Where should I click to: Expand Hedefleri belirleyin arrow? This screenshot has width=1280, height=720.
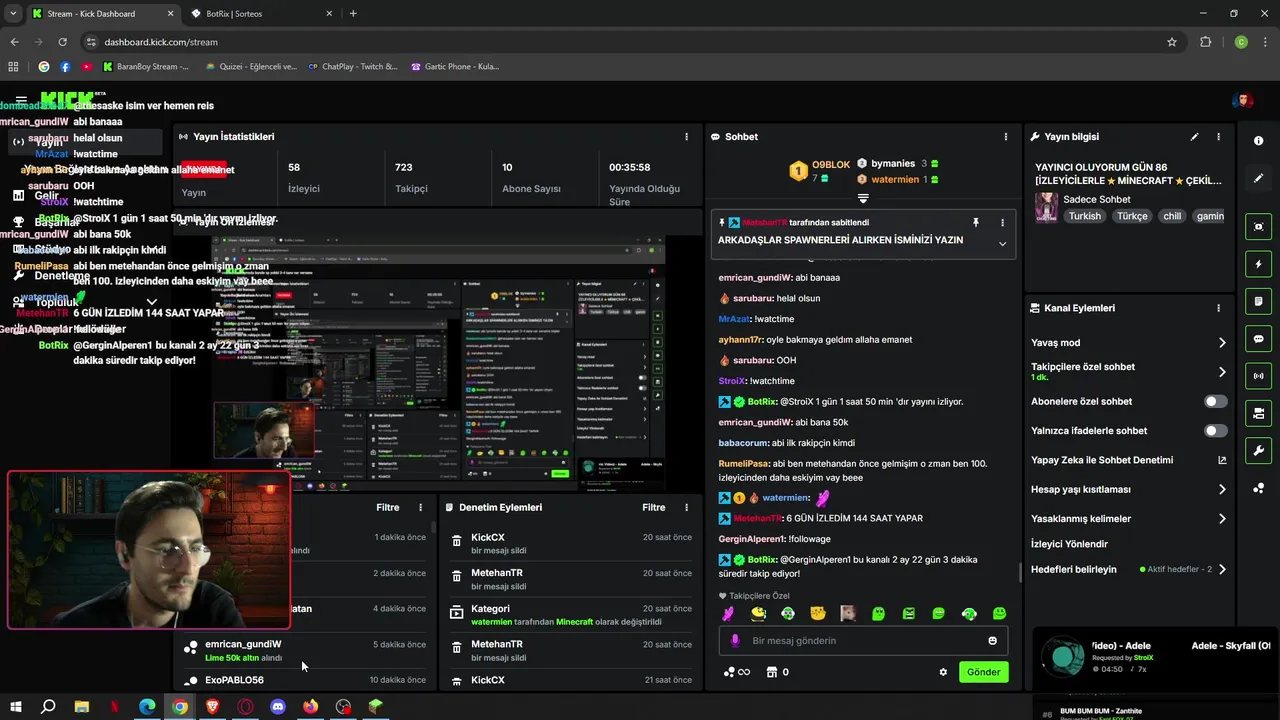pyautogui.click(x=1221, y=570)
